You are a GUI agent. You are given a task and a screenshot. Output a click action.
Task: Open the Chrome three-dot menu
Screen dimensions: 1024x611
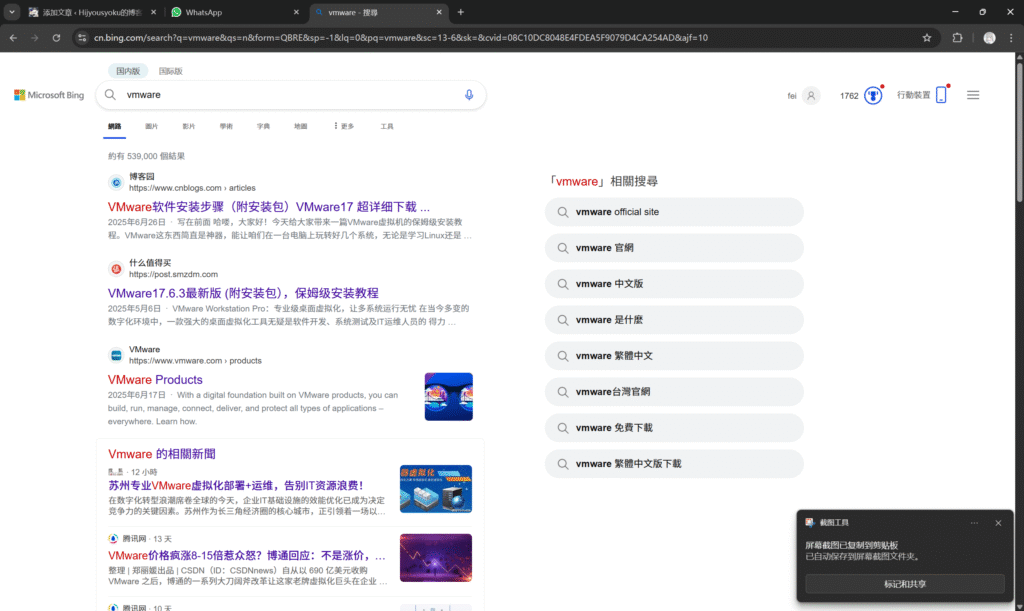click(x=1011, y=38)
